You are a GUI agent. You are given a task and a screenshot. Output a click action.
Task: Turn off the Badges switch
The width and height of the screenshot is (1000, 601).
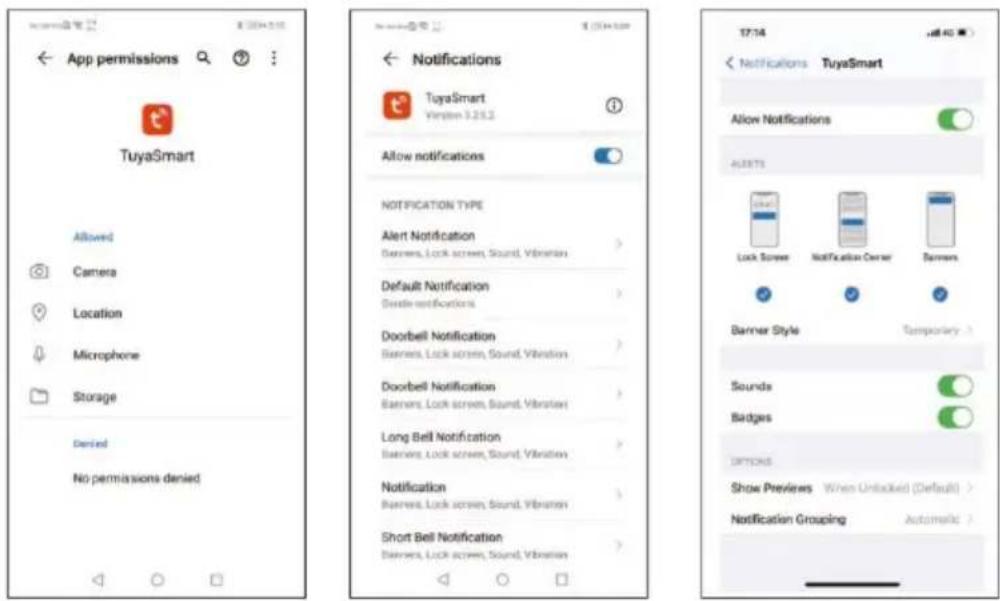[955, 417]
